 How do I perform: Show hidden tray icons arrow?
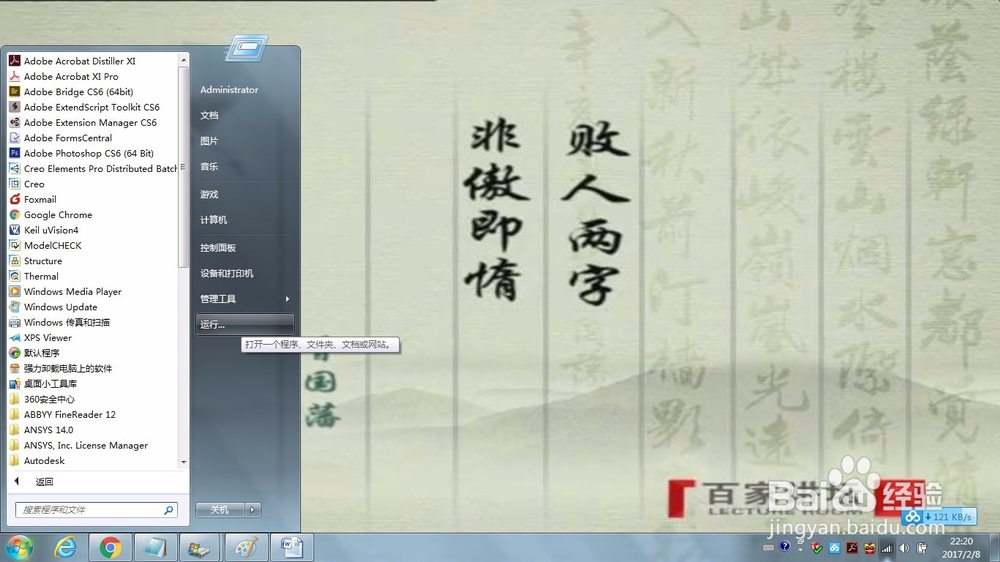pyautogui.click(x=800, y=549)
